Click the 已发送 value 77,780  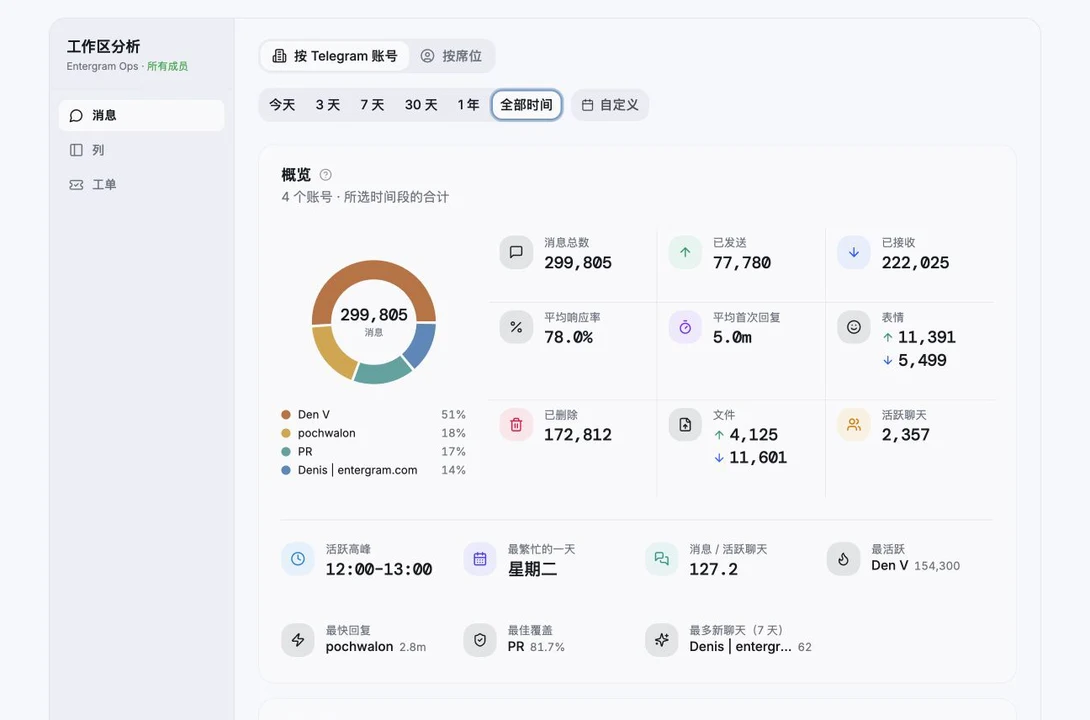pyautogui.click(x=742, y=263)
